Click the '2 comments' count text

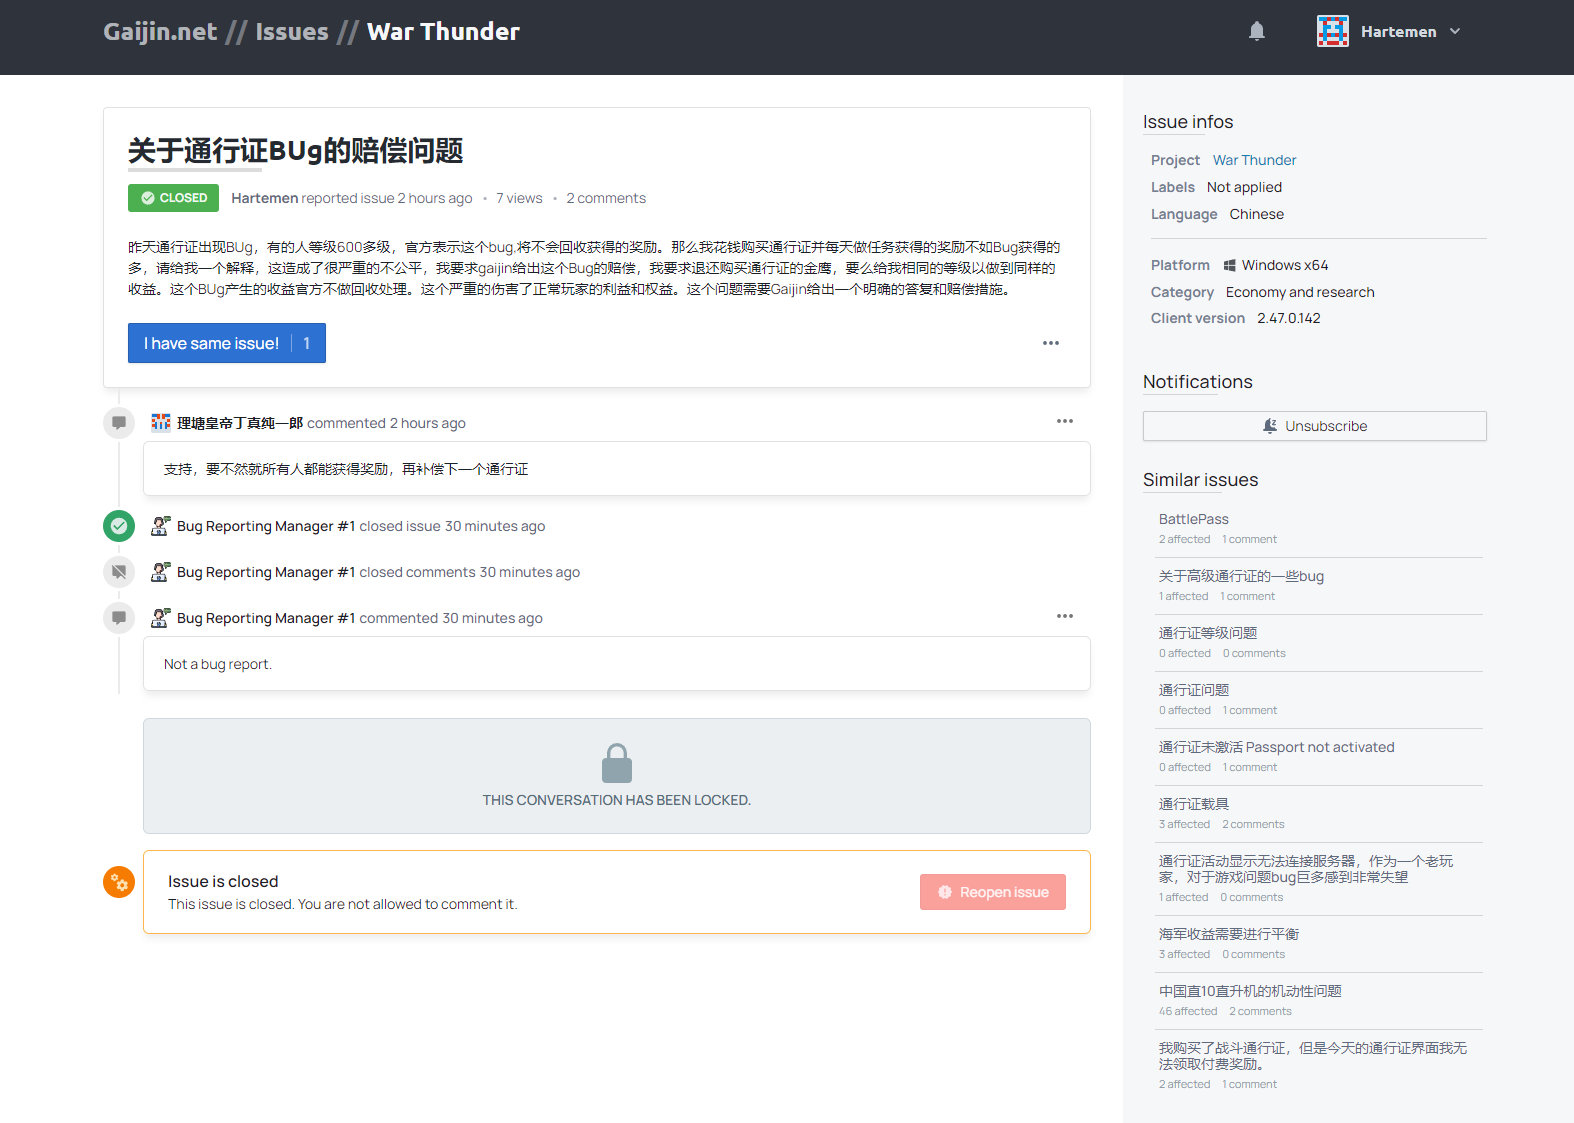click(x=606, y=198)
